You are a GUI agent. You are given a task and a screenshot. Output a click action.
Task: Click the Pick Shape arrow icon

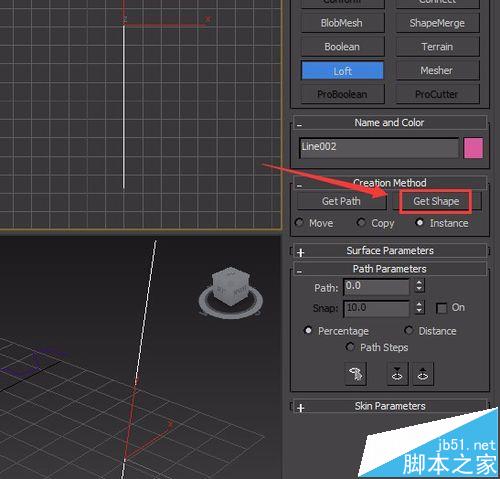click(x=356, y=374)
